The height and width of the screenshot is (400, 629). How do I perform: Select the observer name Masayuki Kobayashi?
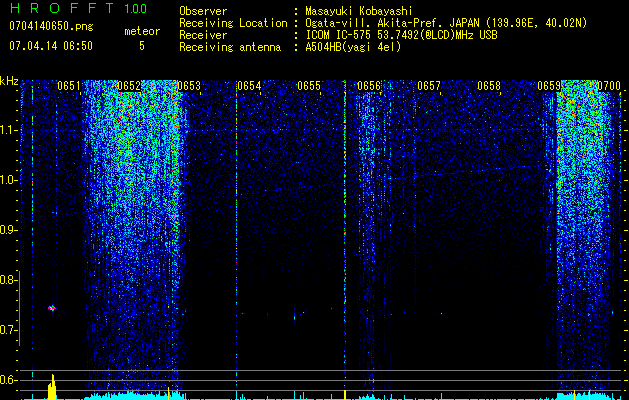click(x=359, y=11)
